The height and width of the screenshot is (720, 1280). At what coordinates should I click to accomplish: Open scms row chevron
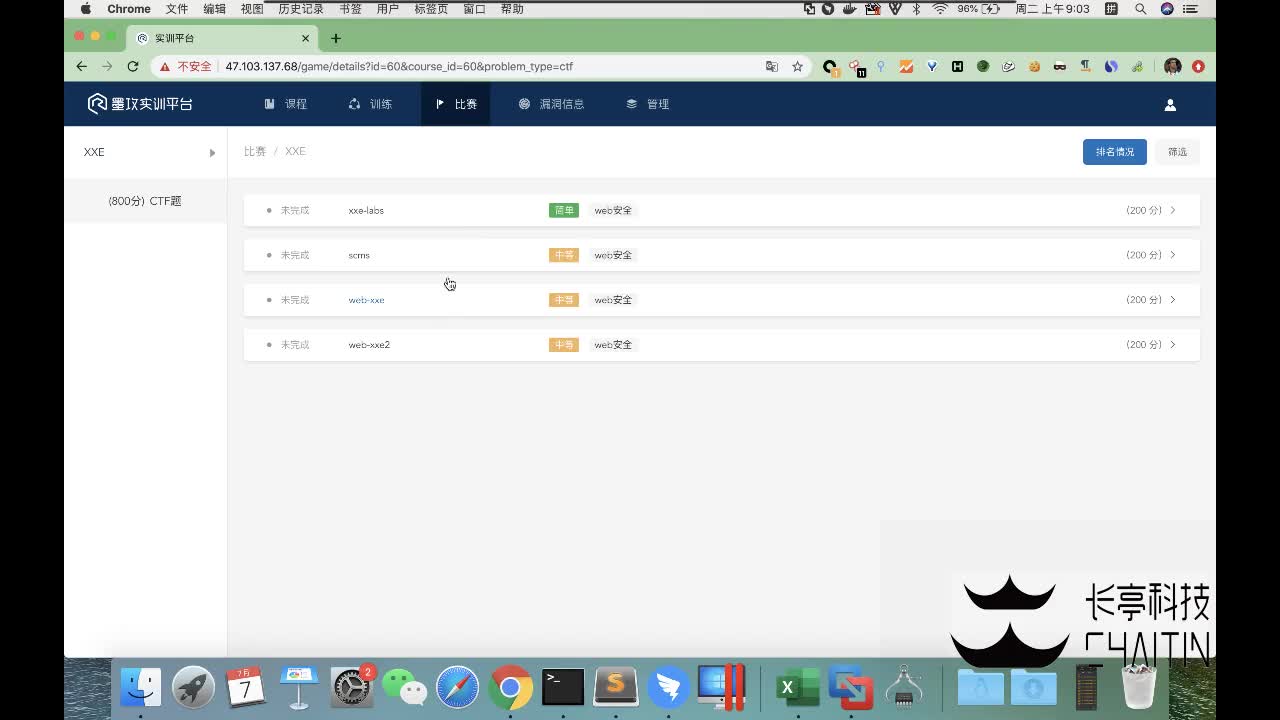(1173, 255)
